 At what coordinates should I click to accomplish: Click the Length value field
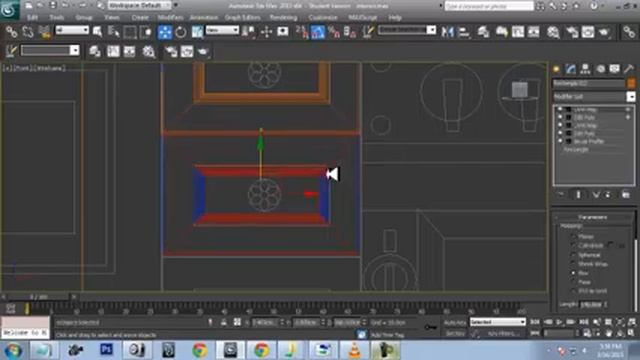pyautogui.click(x=591, y=304)
